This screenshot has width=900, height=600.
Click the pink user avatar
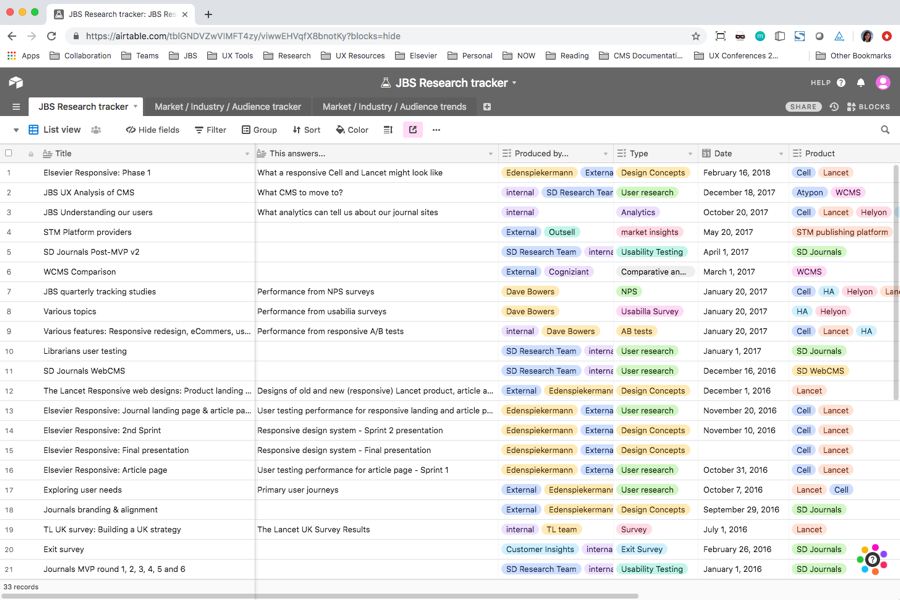pos(884,83)
